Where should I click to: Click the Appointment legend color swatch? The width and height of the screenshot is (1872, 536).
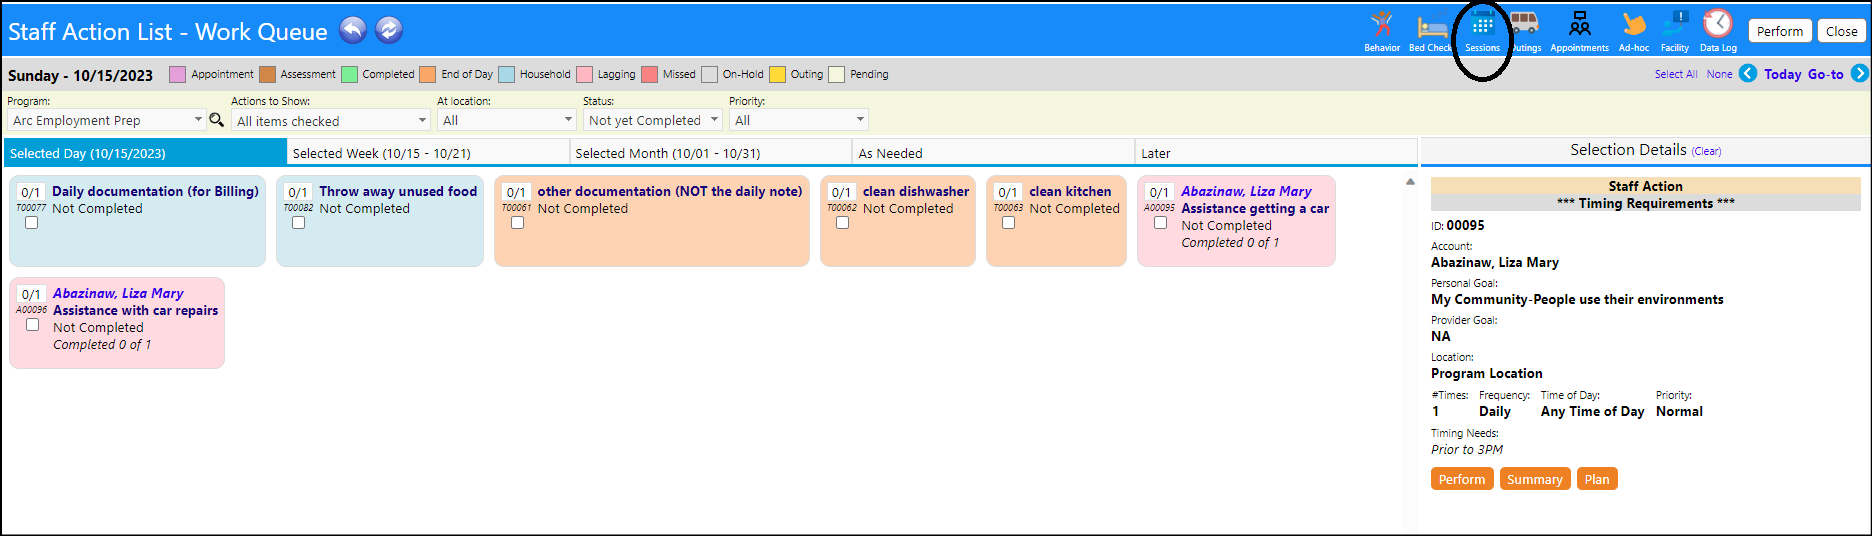(178, 74)
